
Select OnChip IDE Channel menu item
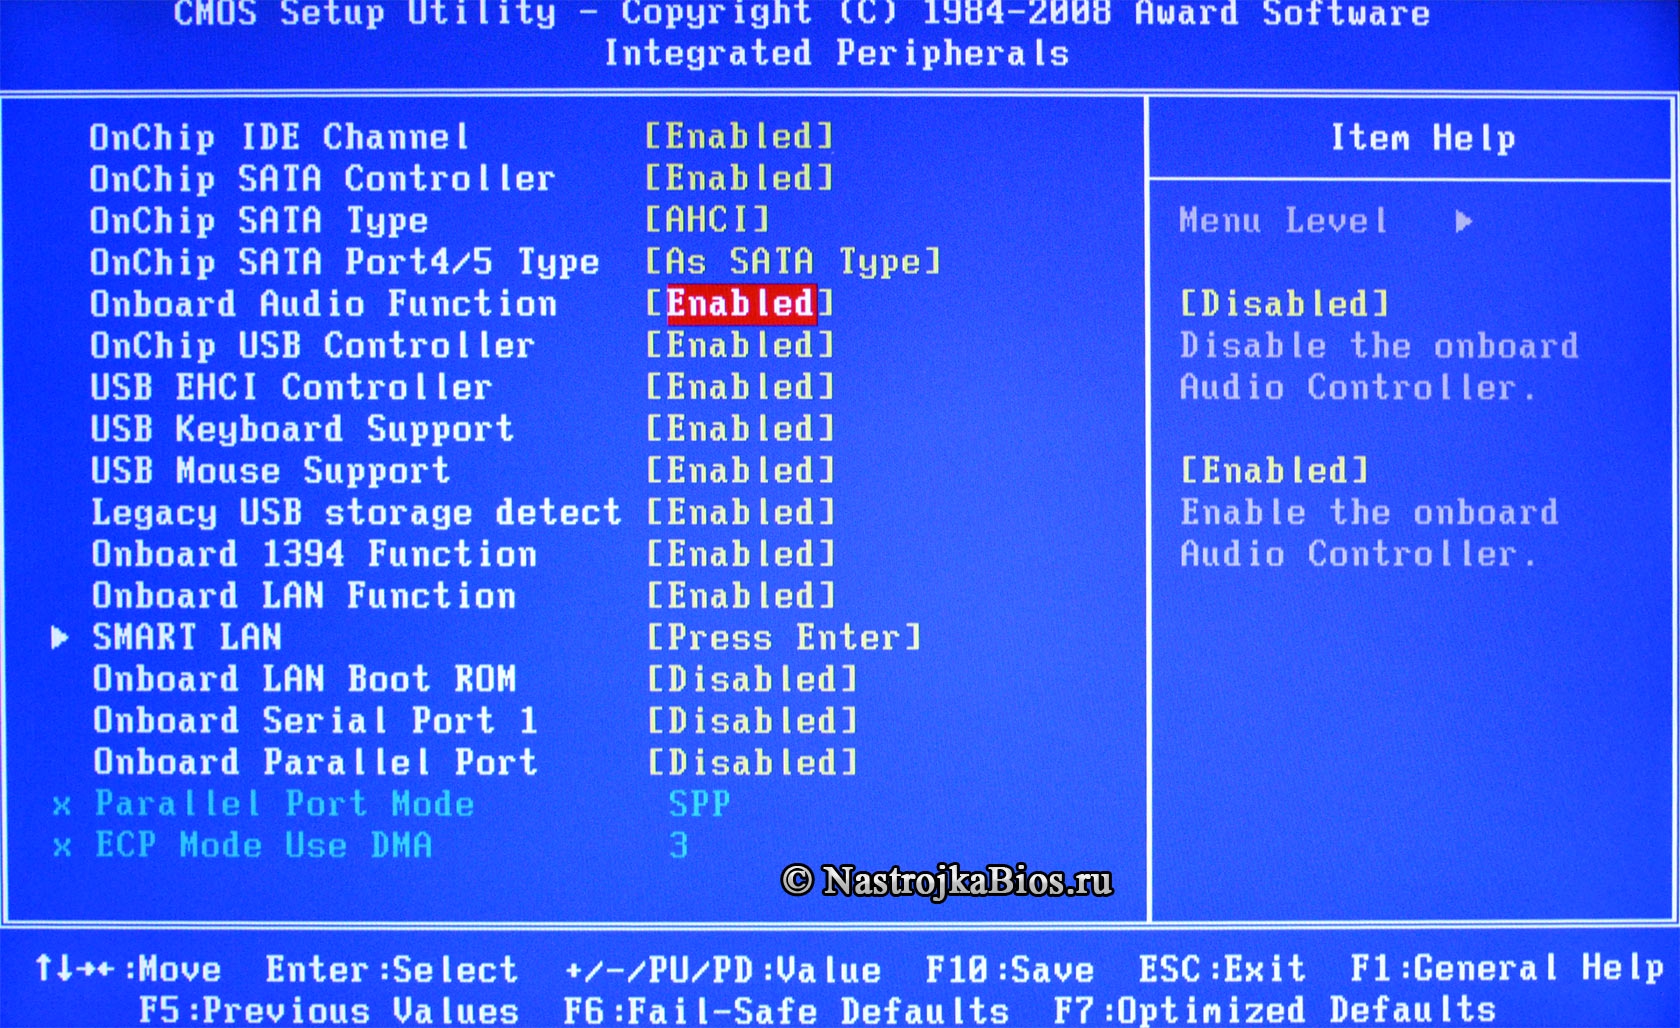point(279,137)
